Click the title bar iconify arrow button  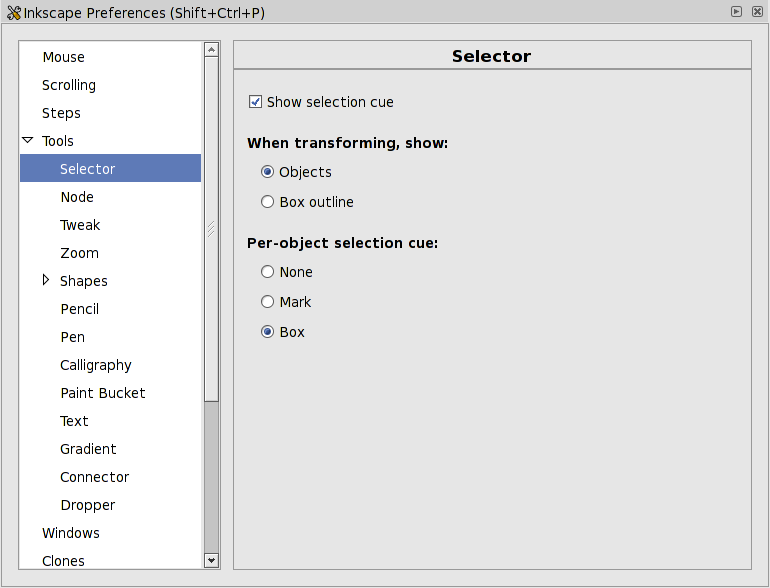736,12
